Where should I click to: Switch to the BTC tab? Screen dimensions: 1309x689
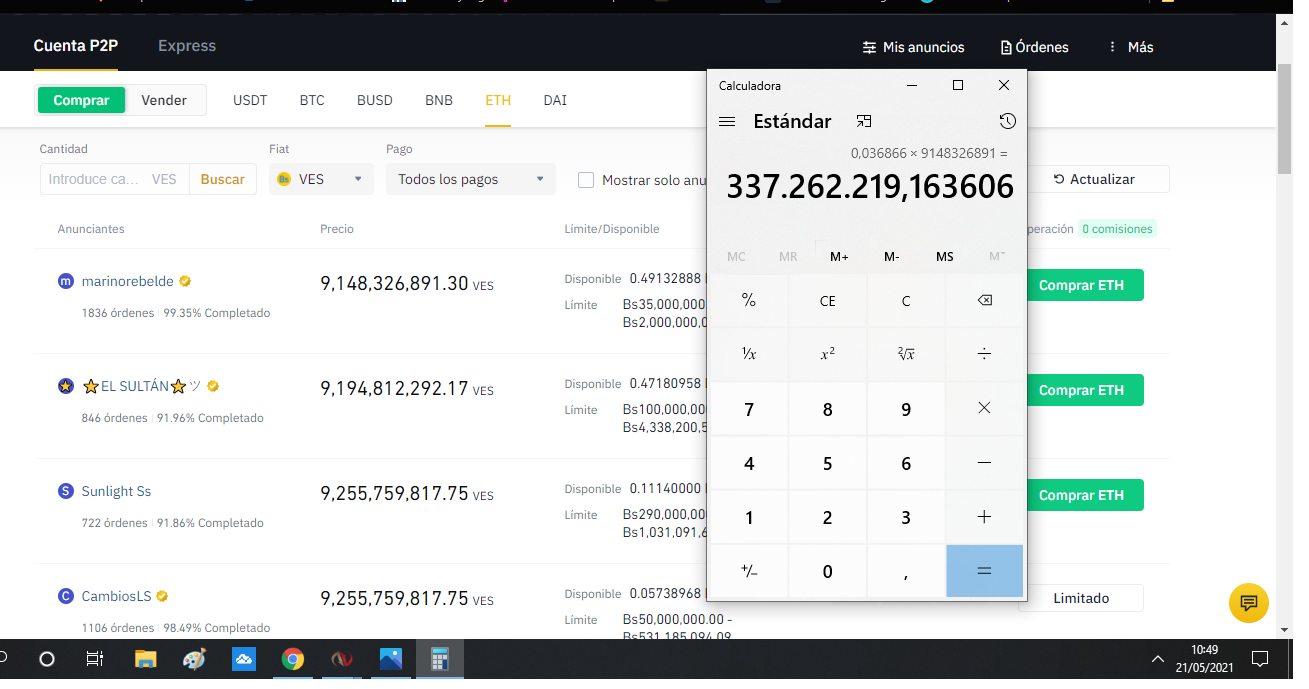312,100
